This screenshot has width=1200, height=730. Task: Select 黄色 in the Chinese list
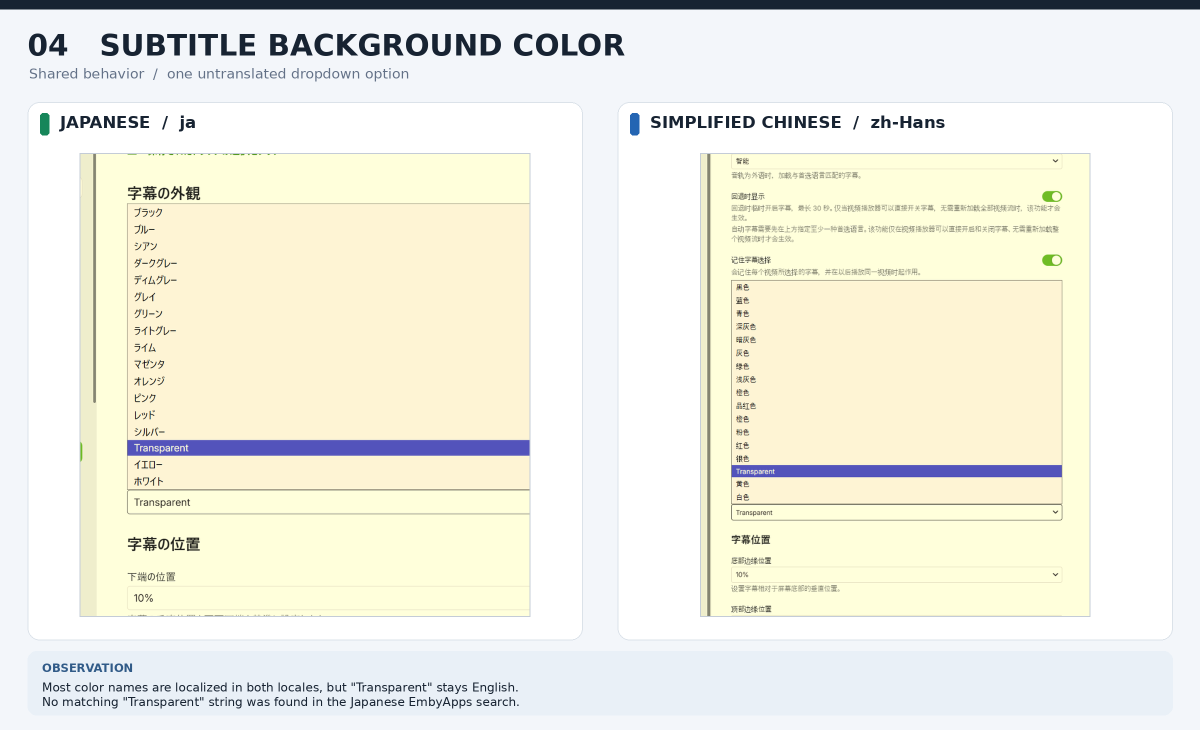pos(896,484)
